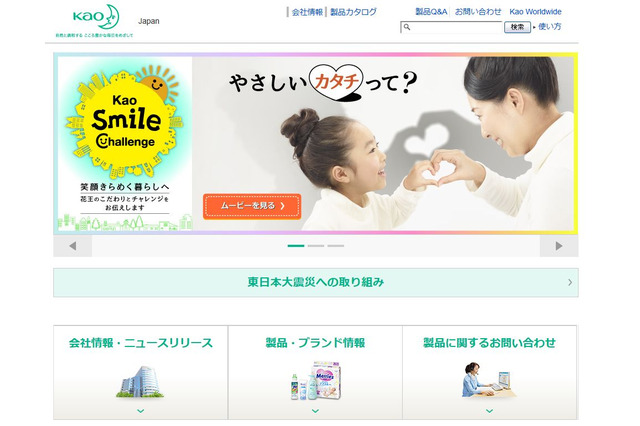Click the Kao moon logo
The width and height of the screenshot is (640, 426).
pyautogui.click(x=96, y=17)
